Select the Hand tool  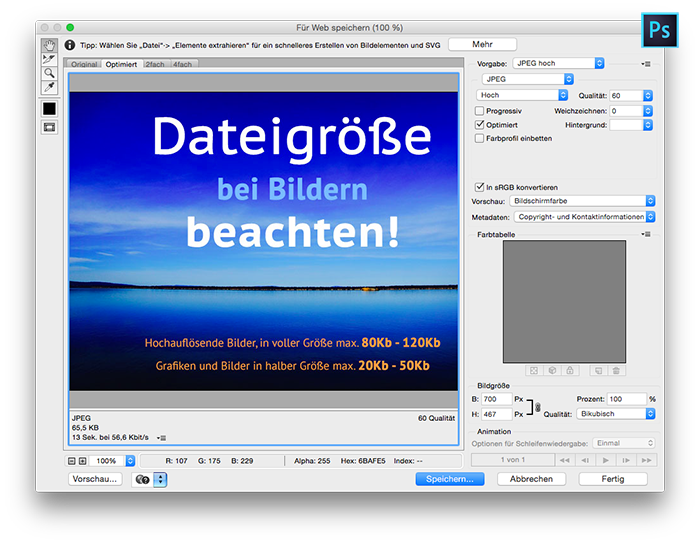(49, 45)
